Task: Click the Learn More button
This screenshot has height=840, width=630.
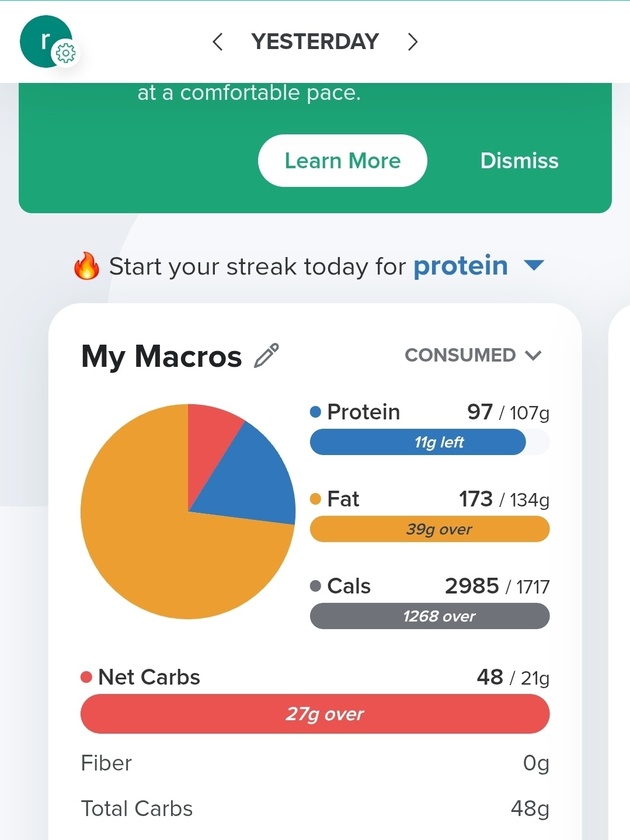Action: tap(342, 161)
